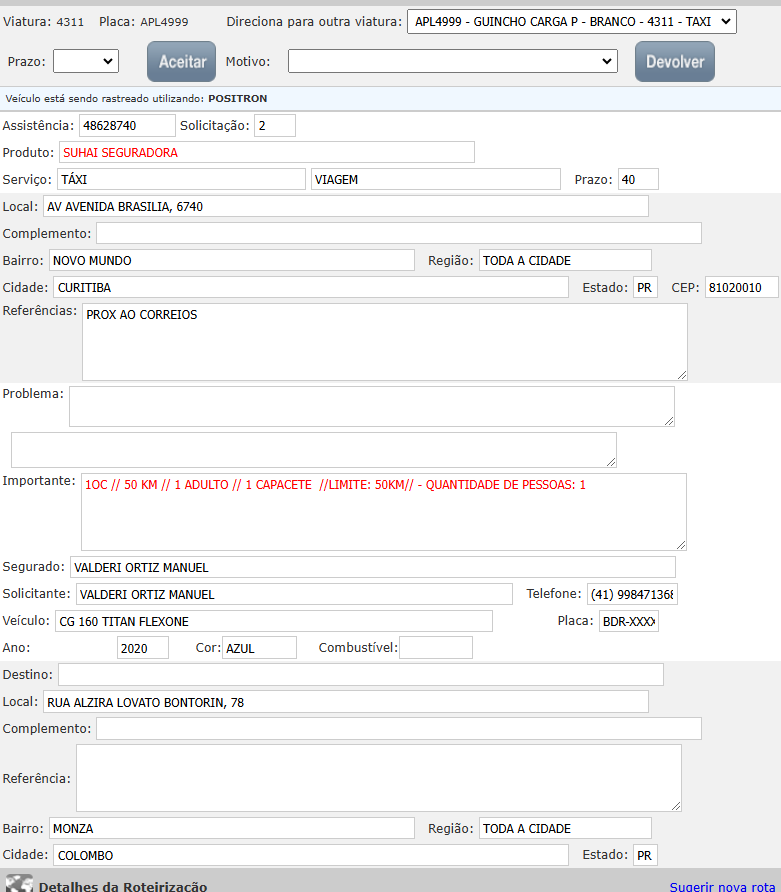
Task: Click the Telefone input field
Action: [x=631, y=594]
